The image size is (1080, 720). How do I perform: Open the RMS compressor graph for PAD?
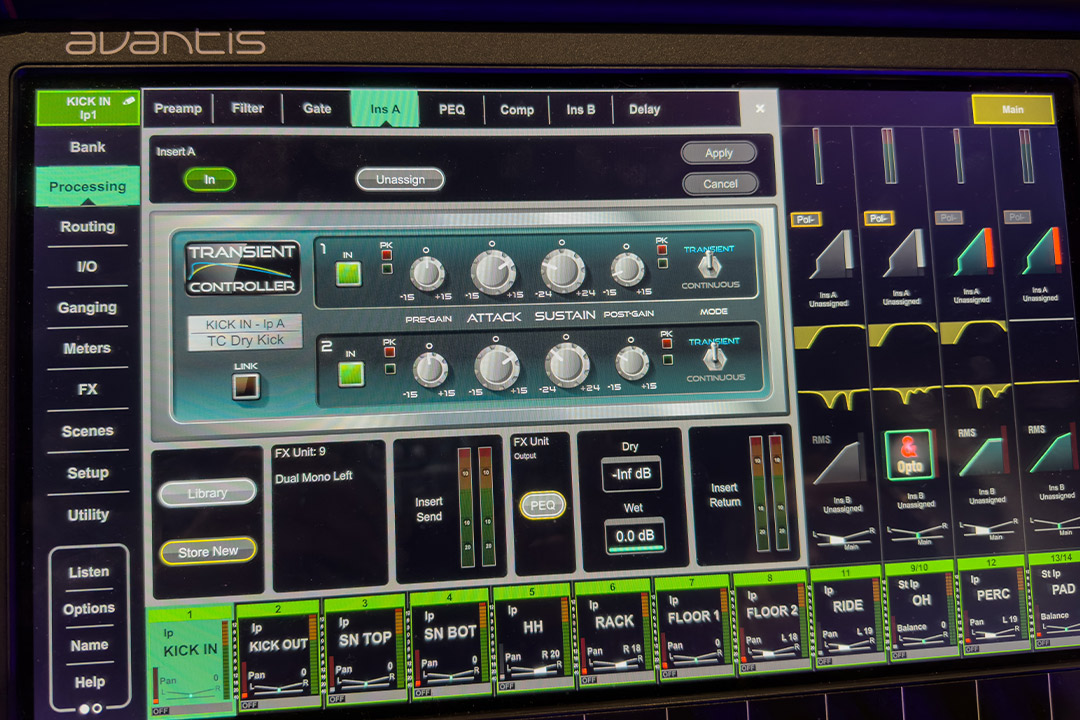click(1051, 449)
